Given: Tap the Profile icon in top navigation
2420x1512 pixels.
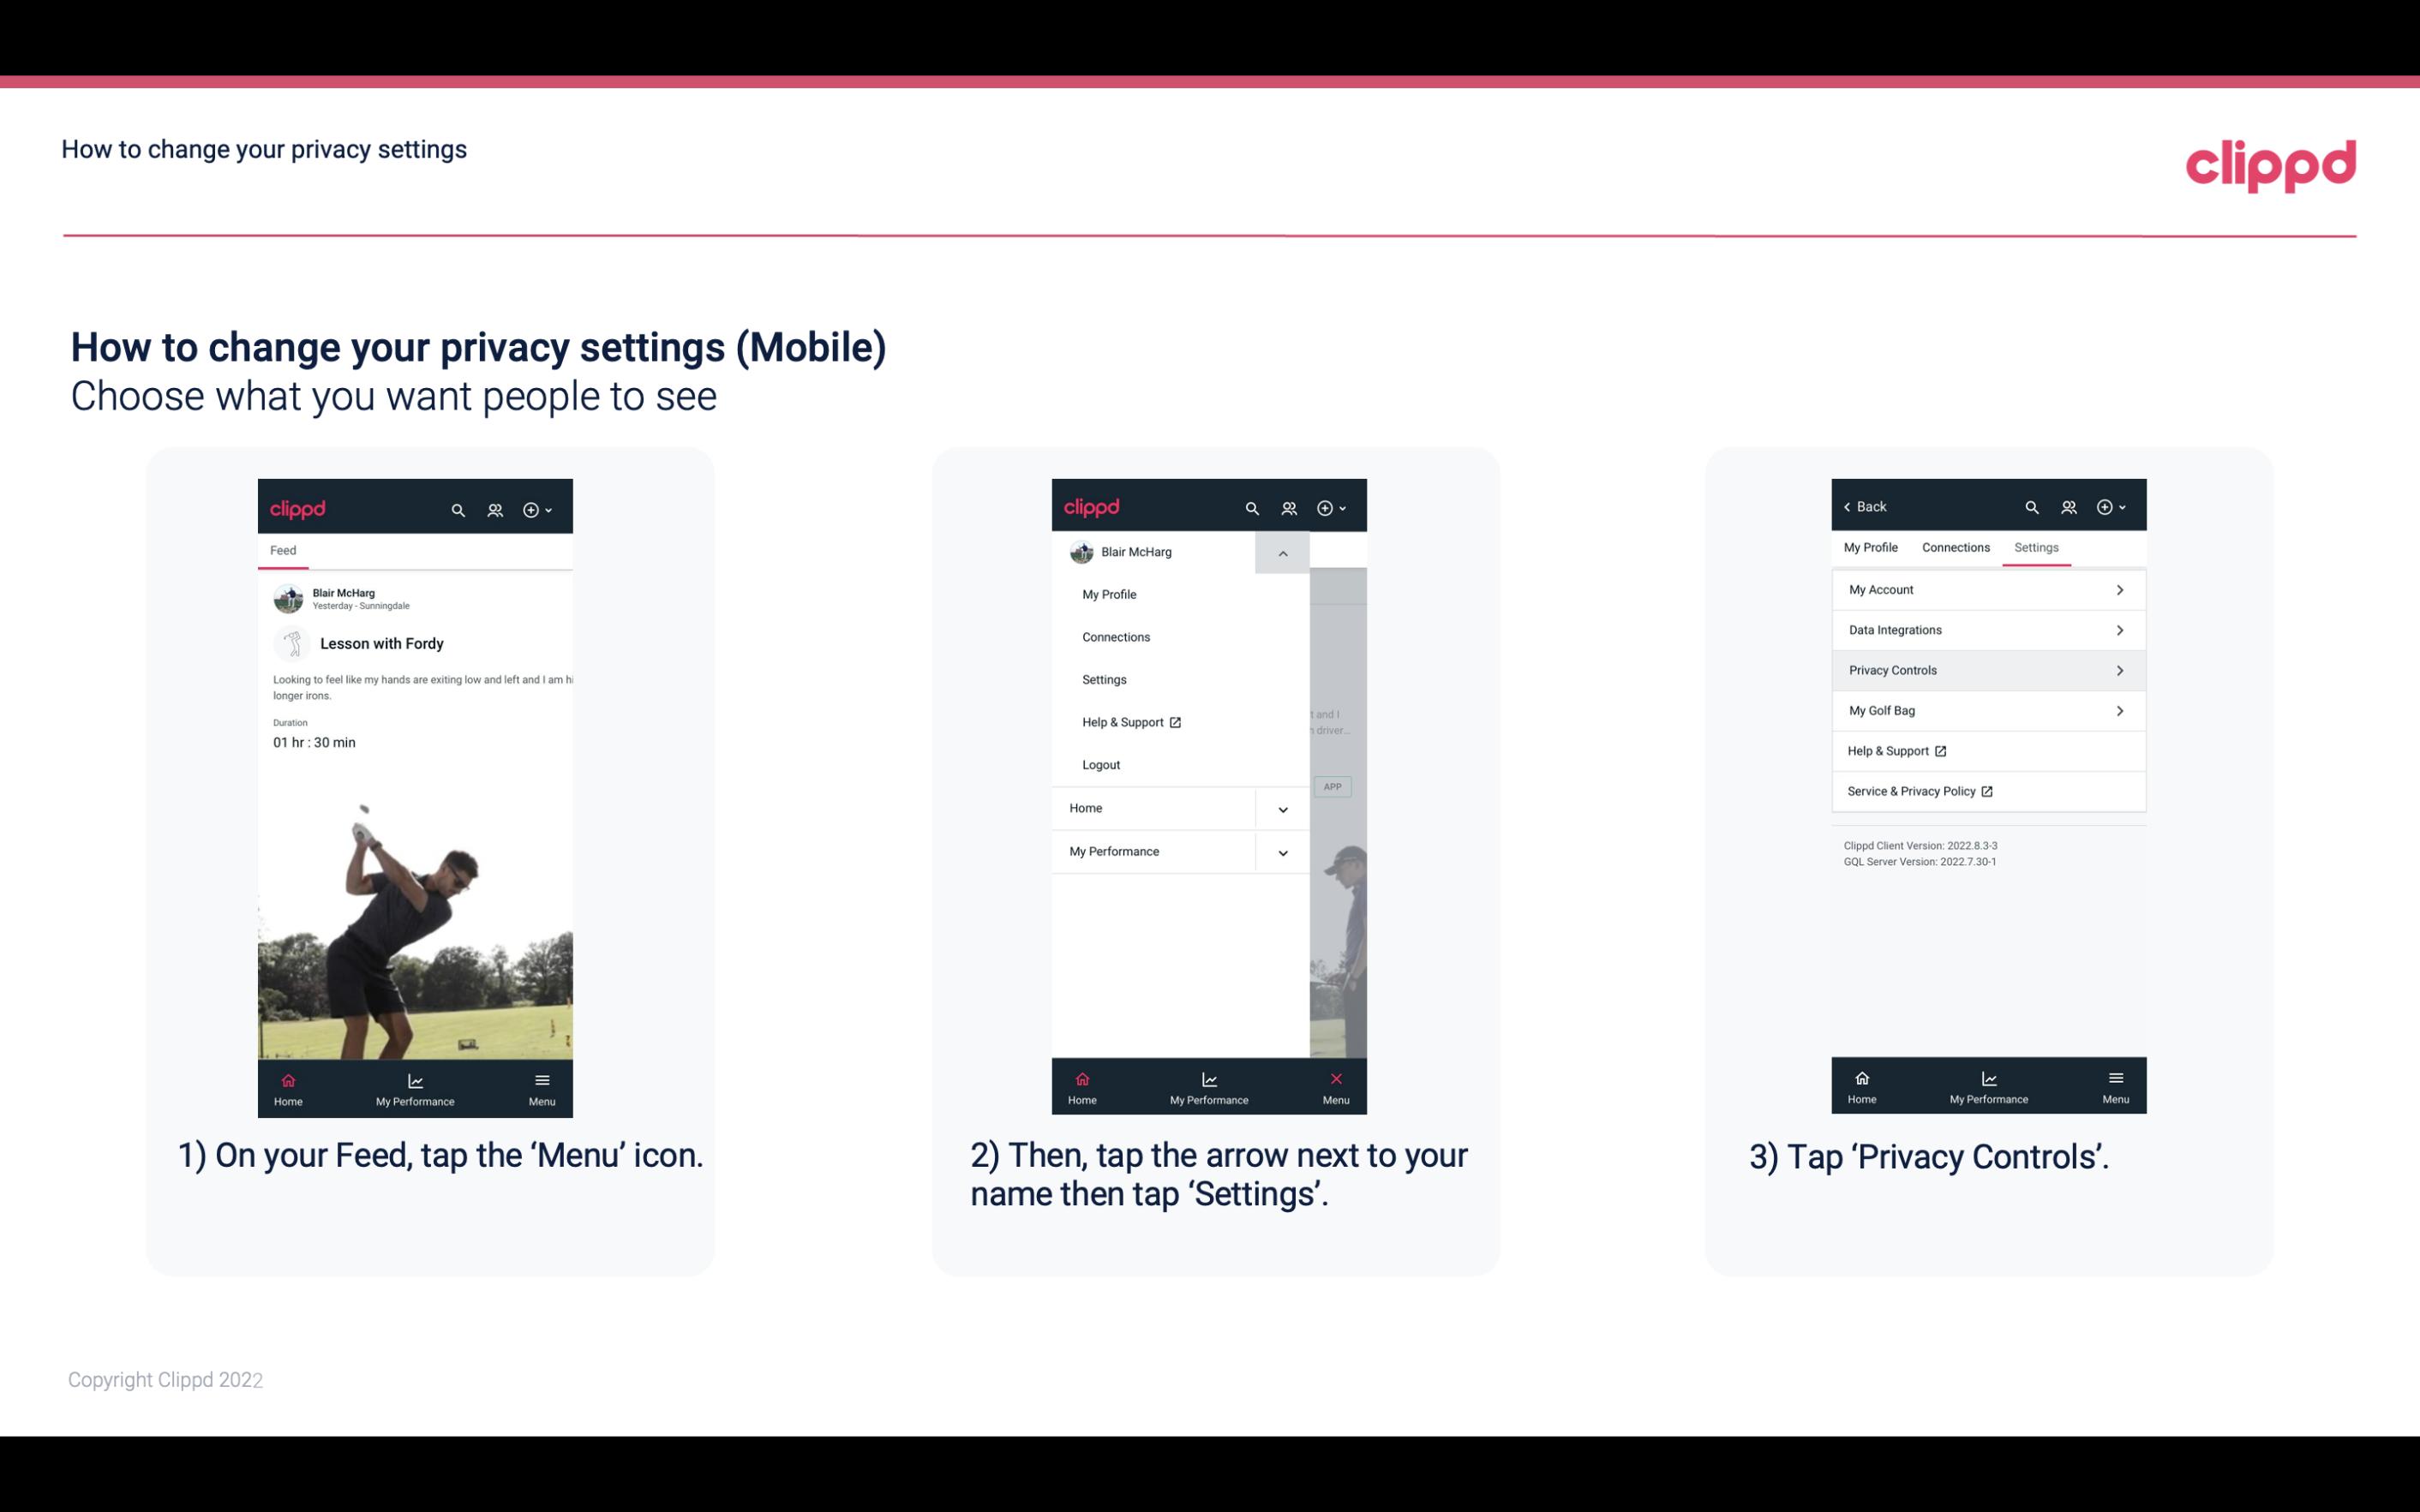Looking at the screenshot, I should pyautogui.click(x=494, y=507).
